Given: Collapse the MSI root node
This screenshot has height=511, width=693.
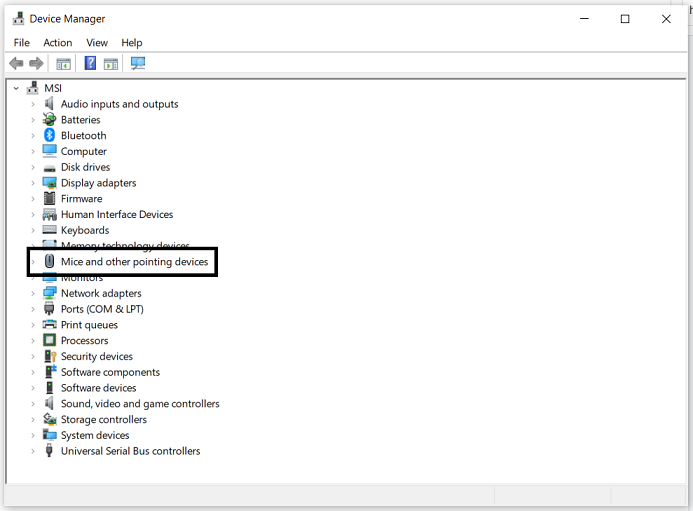Looking at the screenshot, I should pyautogui.click(x=16, y=88).
